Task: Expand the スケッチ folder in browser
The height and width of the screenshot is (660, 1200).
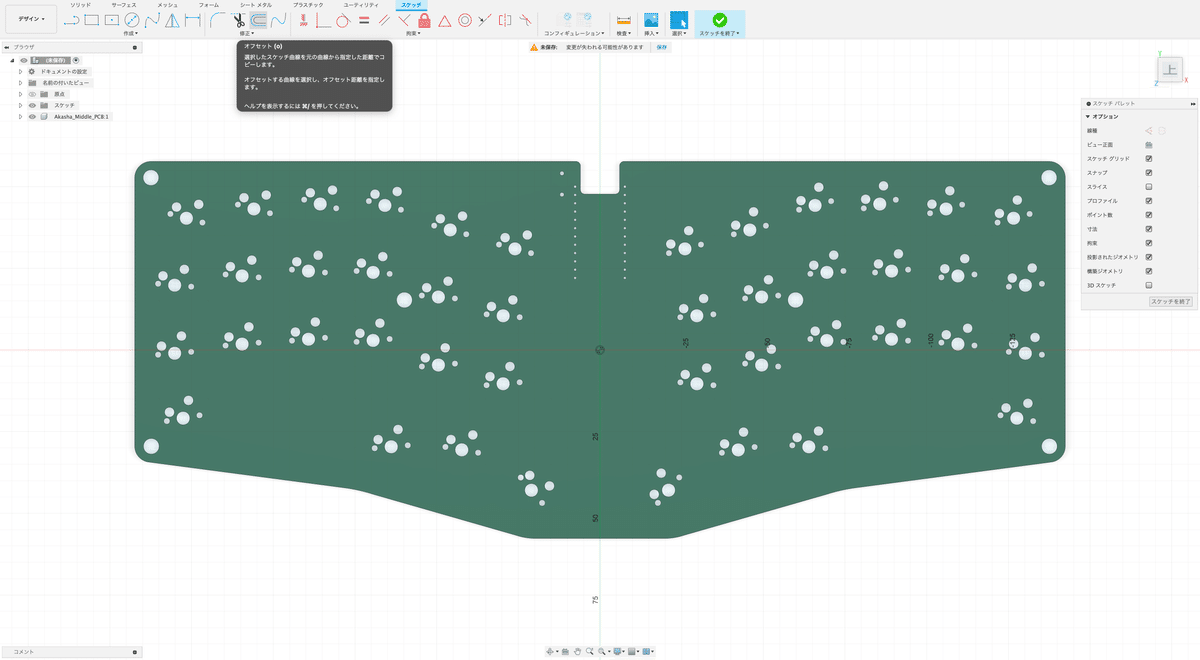Action: pyautogui.click(x=20, y=105)
